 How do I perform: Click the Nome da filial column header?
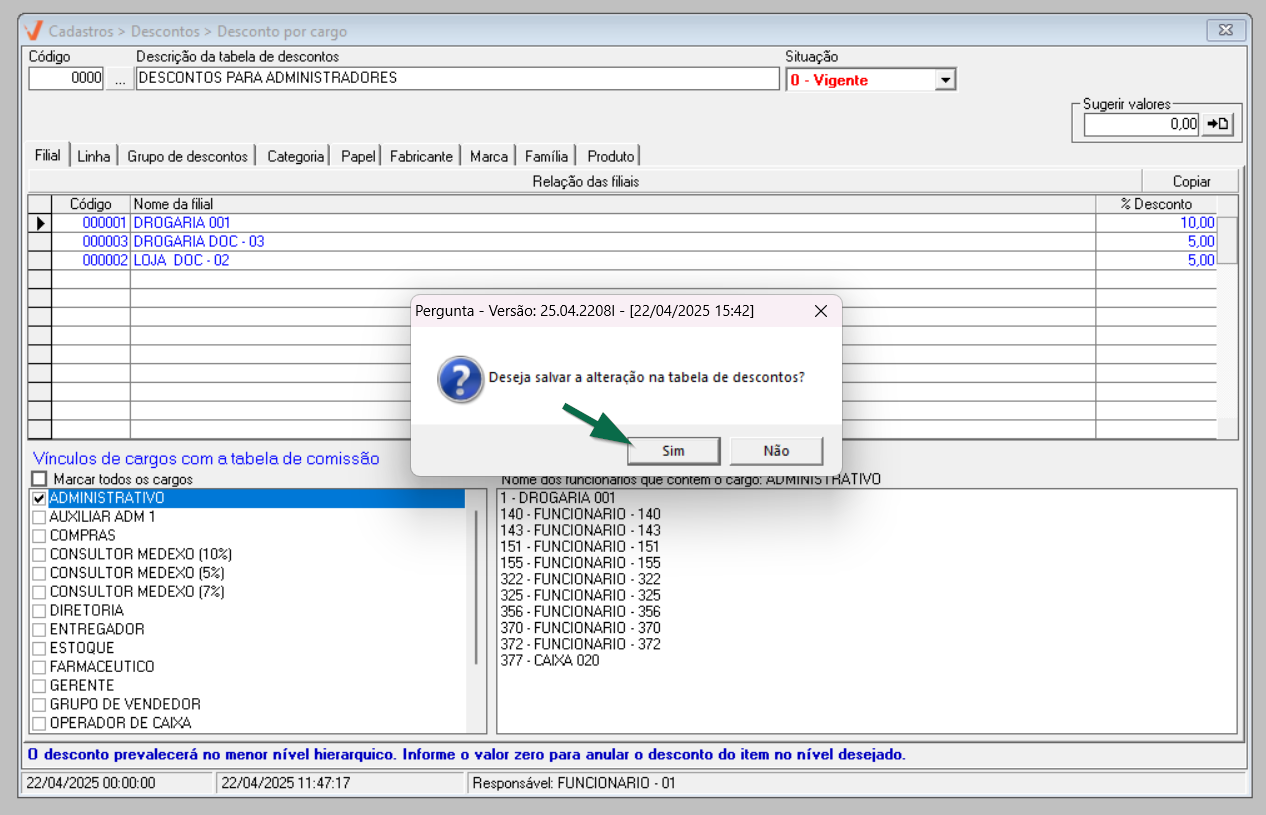pyautogui.click(x=613, y=204)
